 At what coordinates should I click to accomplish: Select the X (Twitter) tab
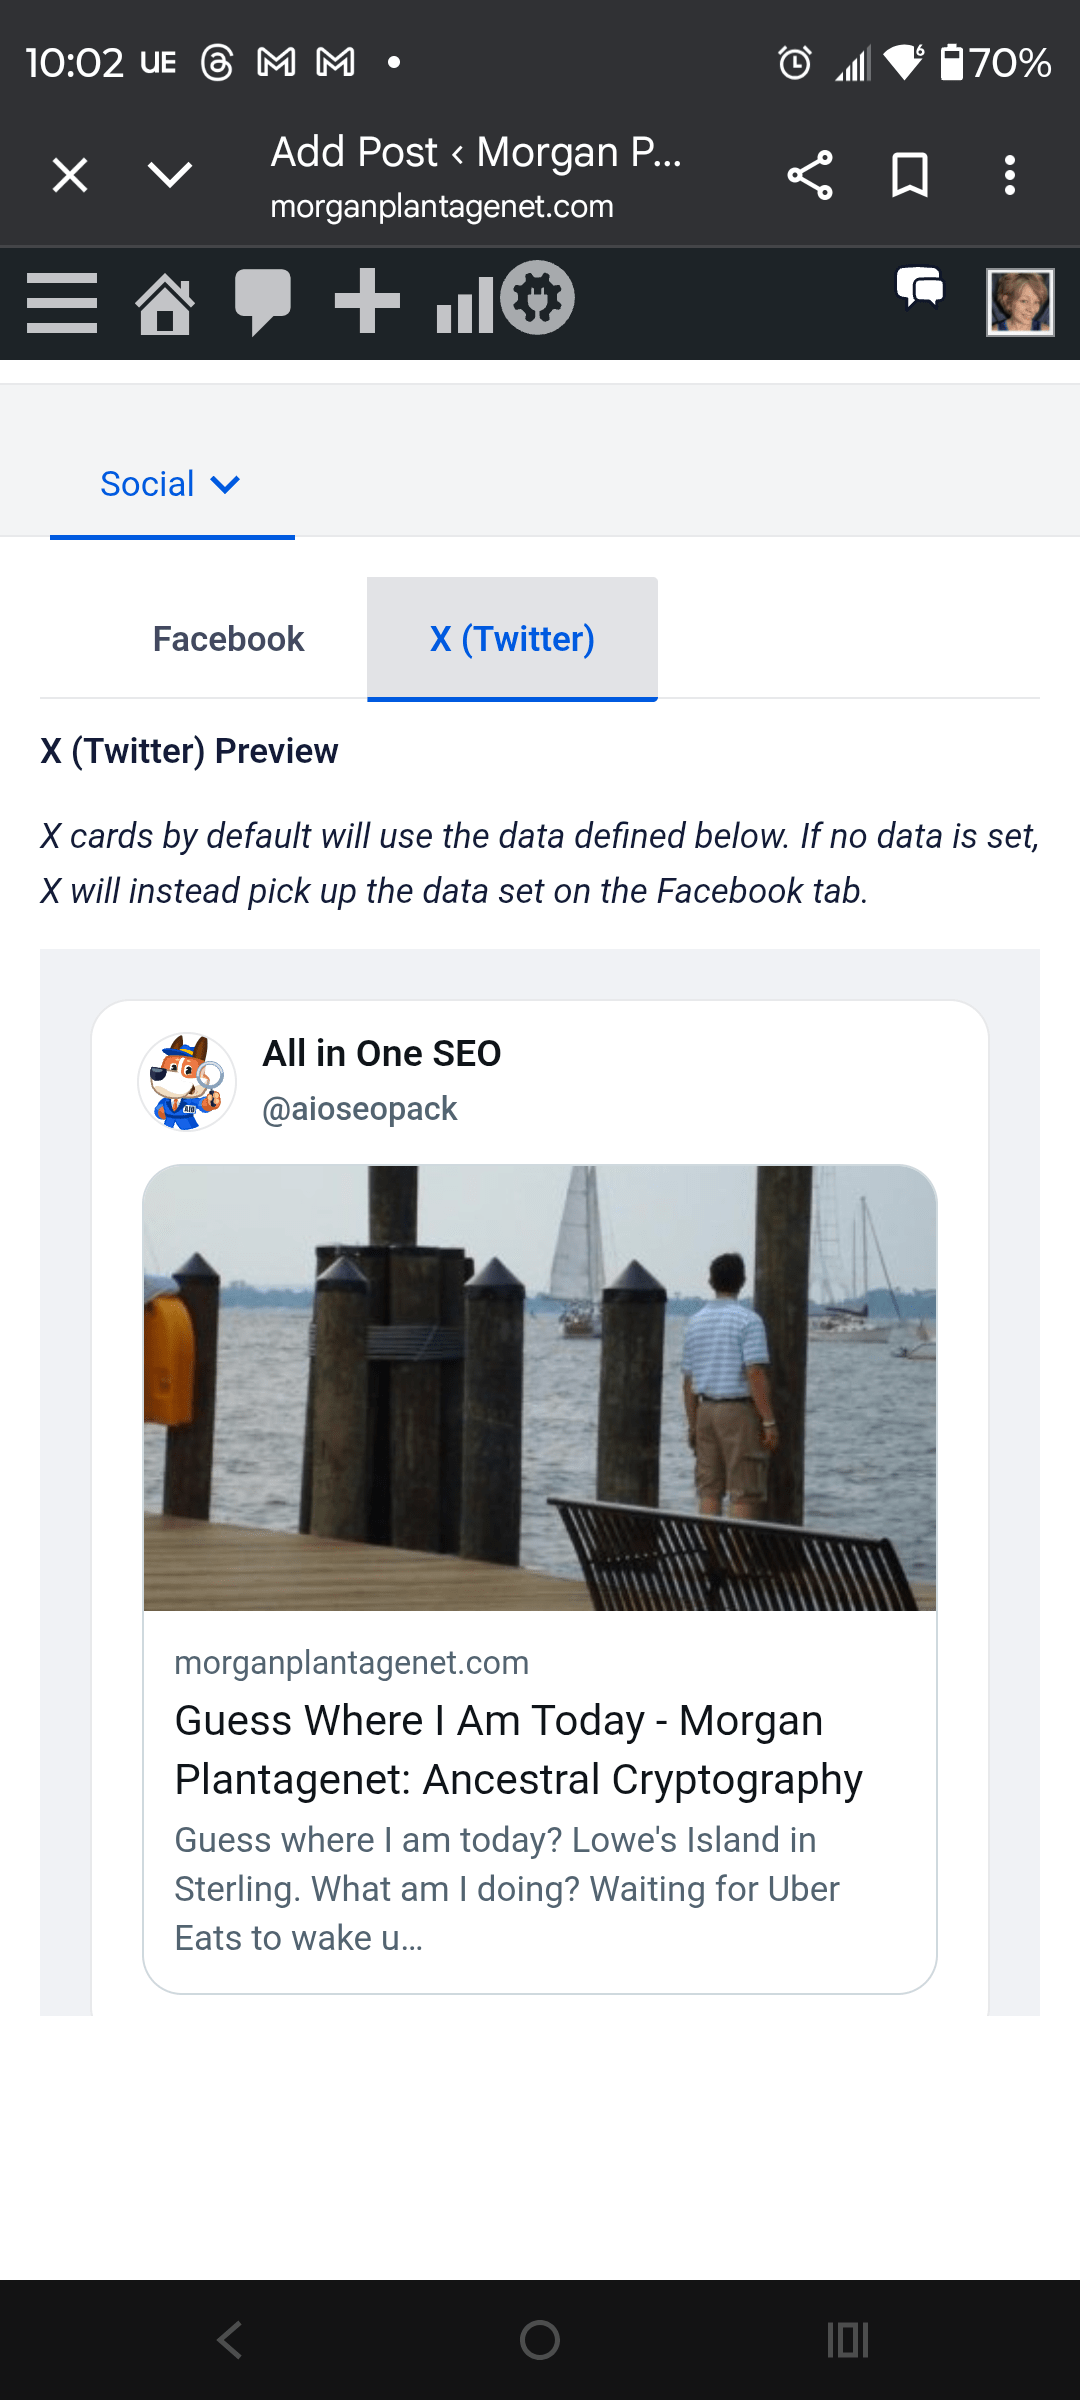click(512, 639)
